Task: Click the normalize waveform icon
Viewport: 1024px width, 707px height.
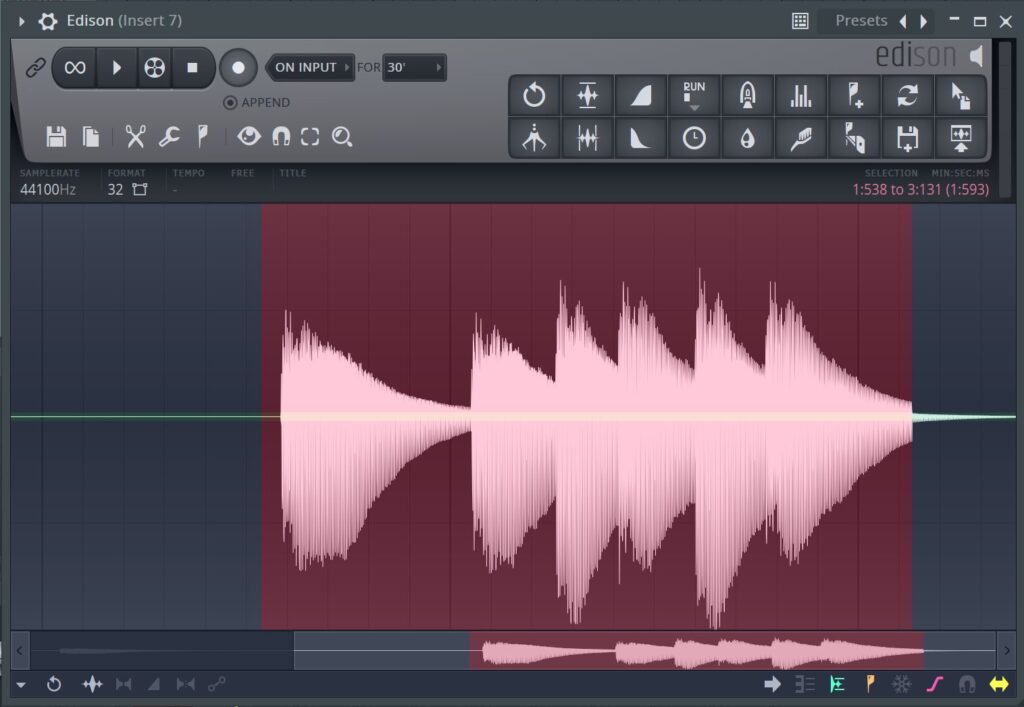Action: tap(587, 95)
